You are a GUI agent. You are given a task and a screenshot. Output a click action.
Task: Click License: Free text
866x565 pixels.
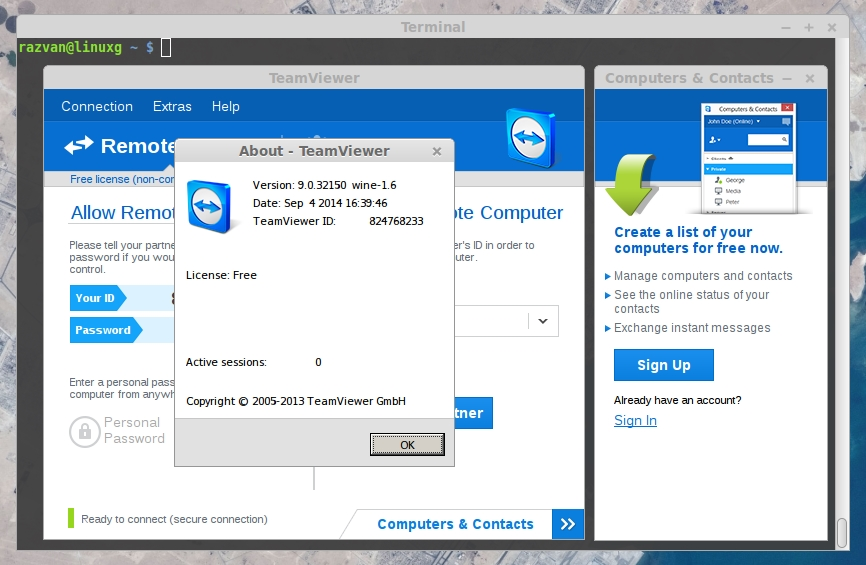(x=221, y=275)
